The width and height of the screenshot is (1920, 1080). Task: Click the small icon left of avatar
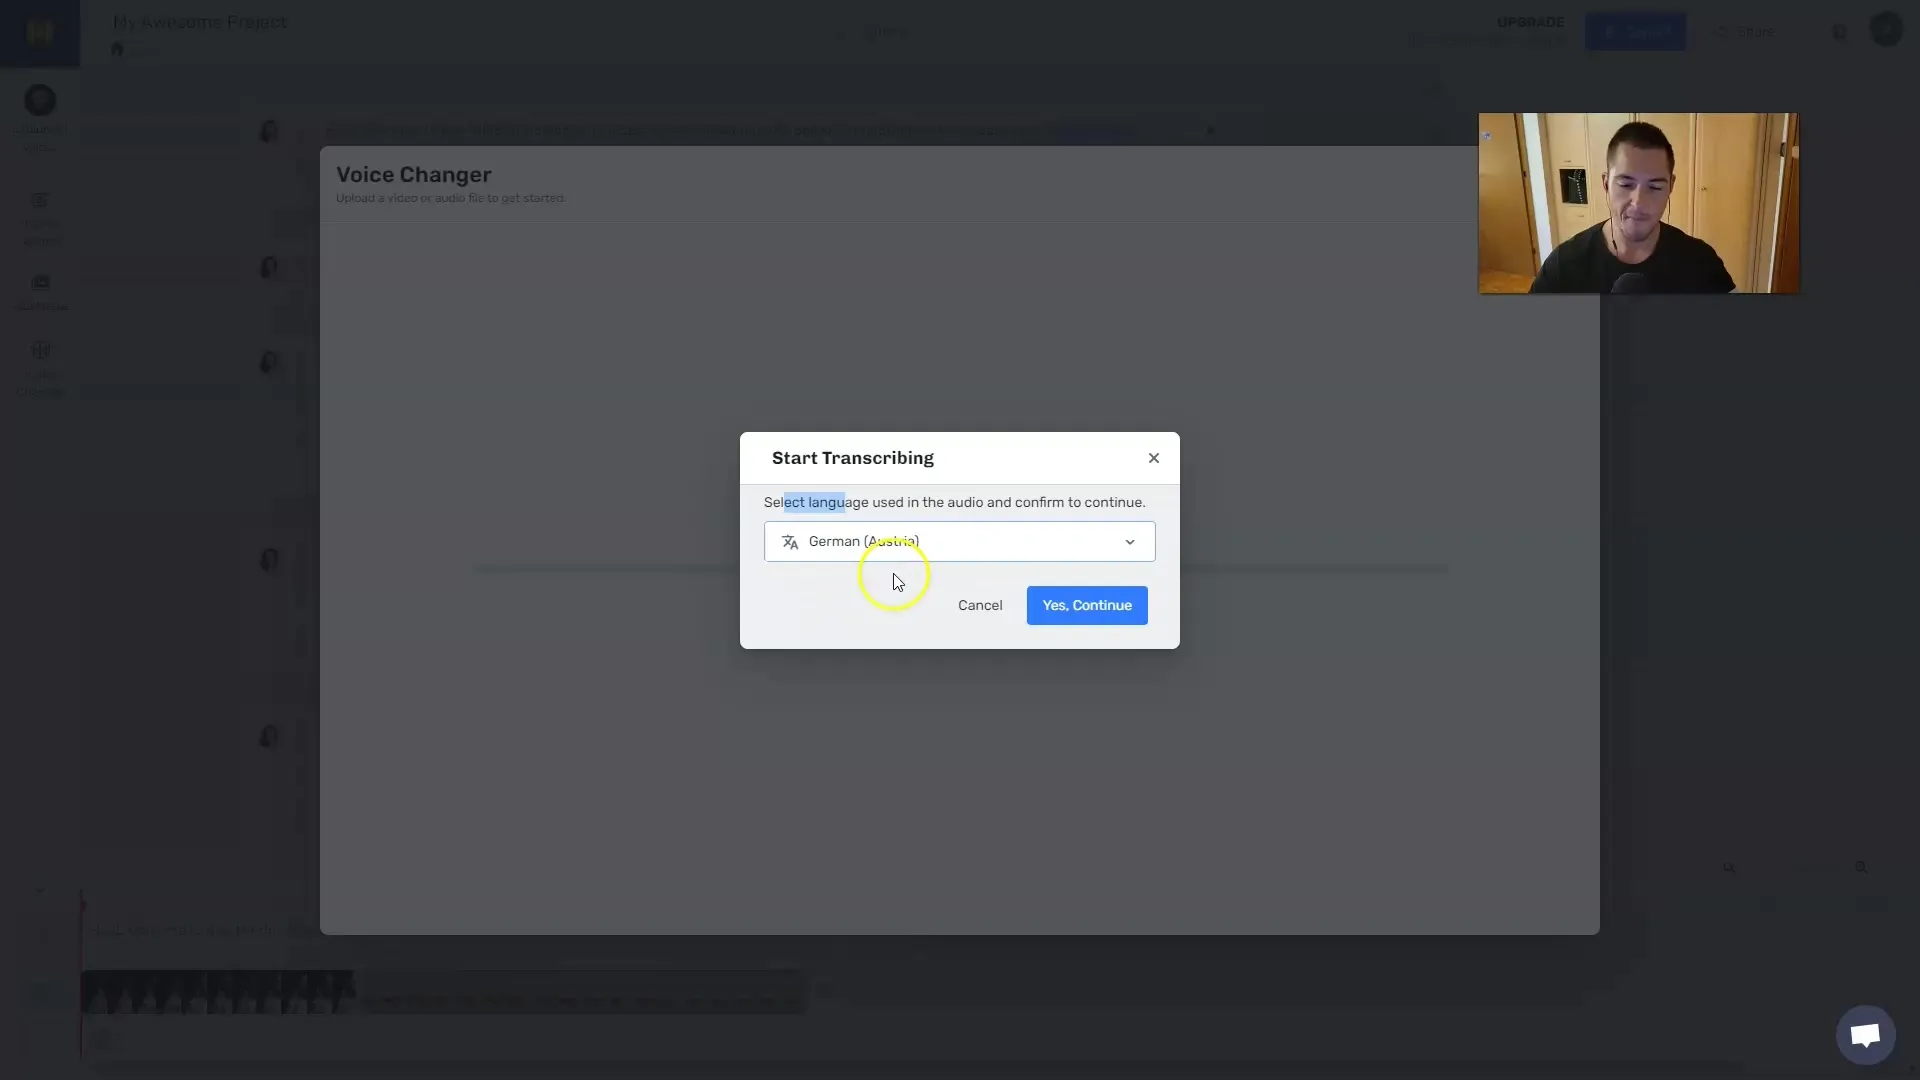[x=1840, y=32]
